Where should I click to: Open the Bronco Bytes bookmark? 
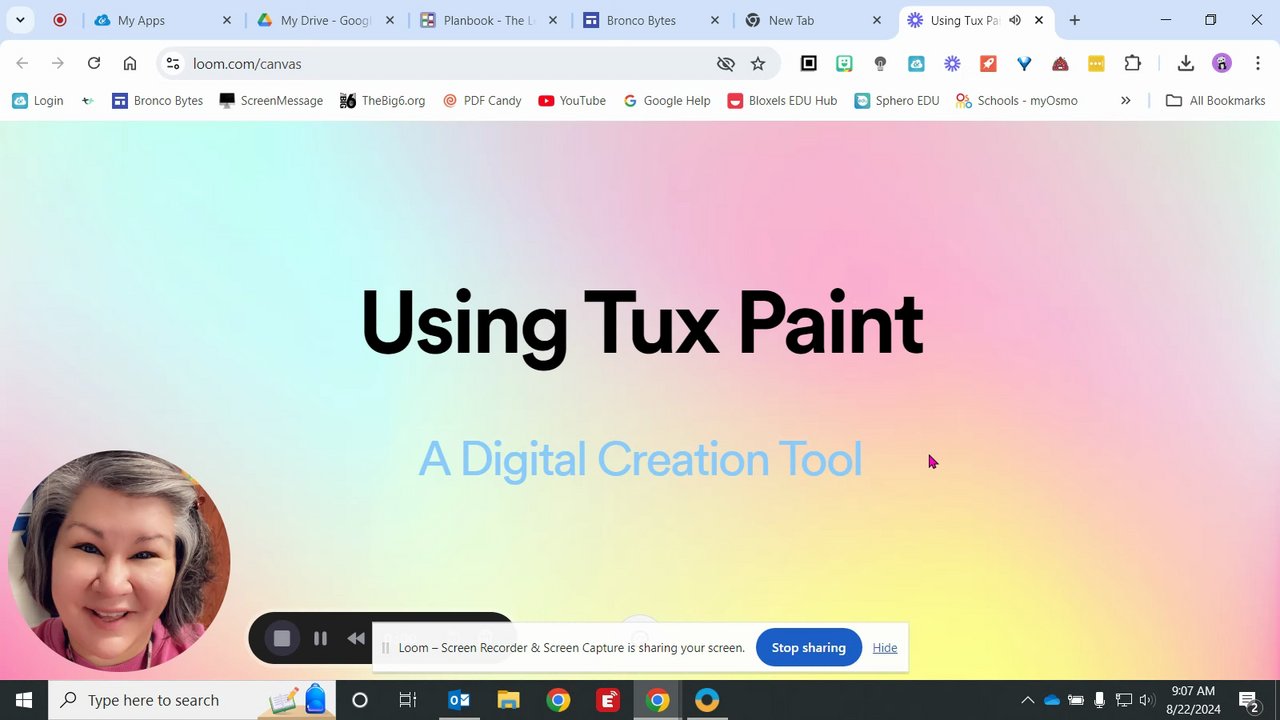157,100
